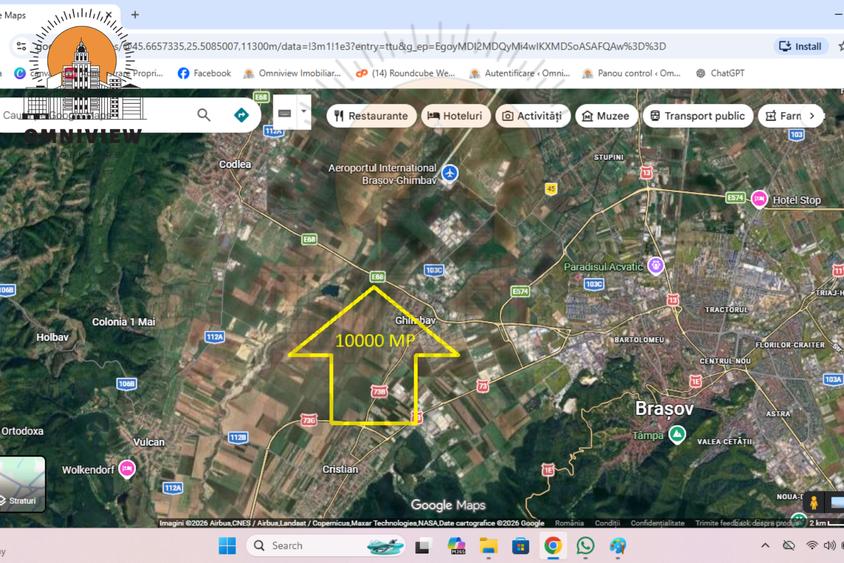Open the ChatGPT bookmark
This screenshot has height=563, width=844.
720,73
